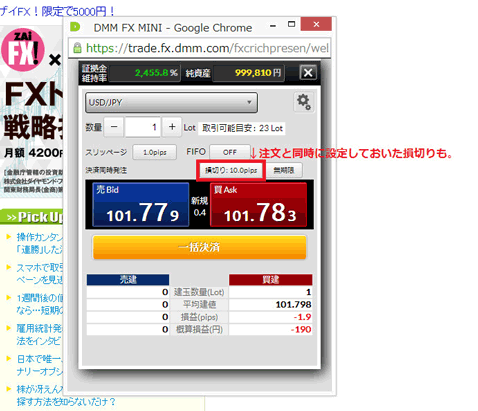Screen dimensions: 478x411
Task: Click the lot quantity input field
Action: click(x=143, y=127)
